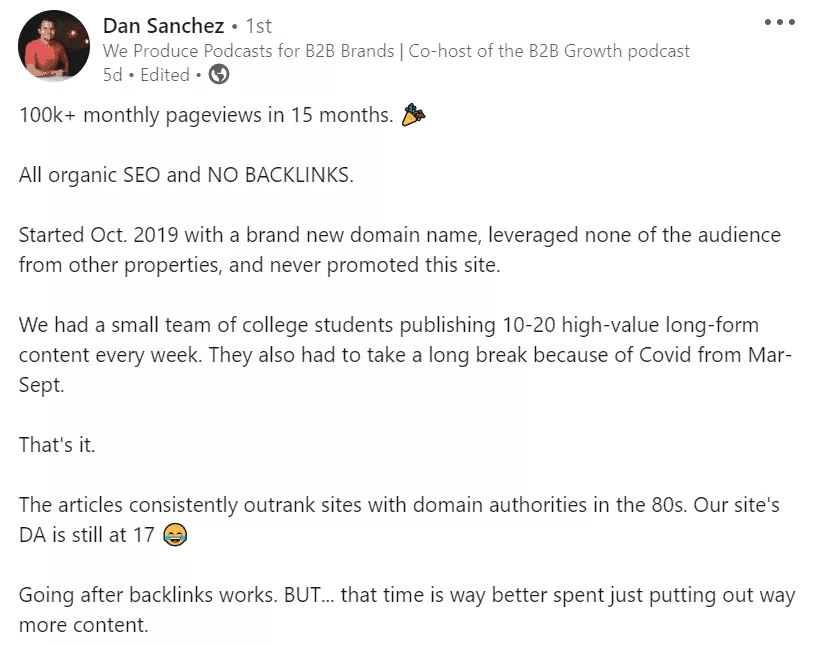Open Dan Sanchez's profile photo
The image size is (817, 646).
54,46
